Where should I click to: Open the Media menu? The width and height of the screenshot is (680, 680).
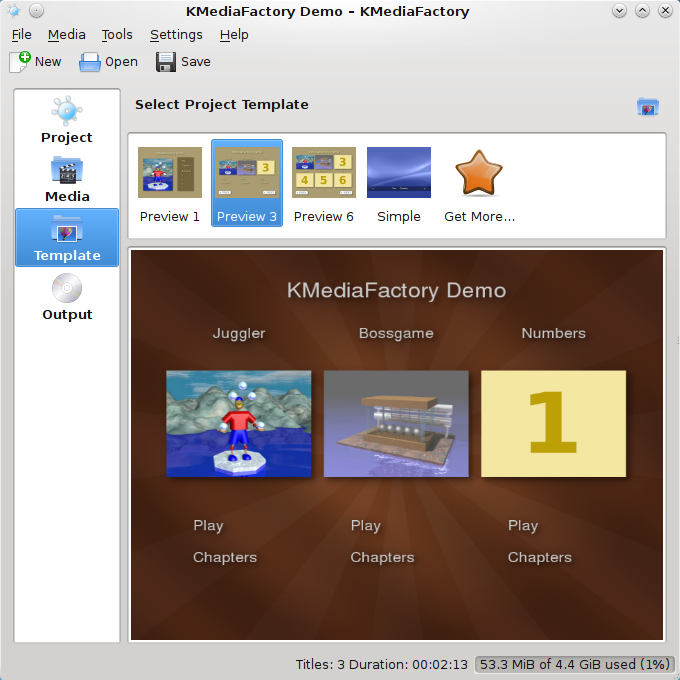pyautogui.click(x=66, y=35)
